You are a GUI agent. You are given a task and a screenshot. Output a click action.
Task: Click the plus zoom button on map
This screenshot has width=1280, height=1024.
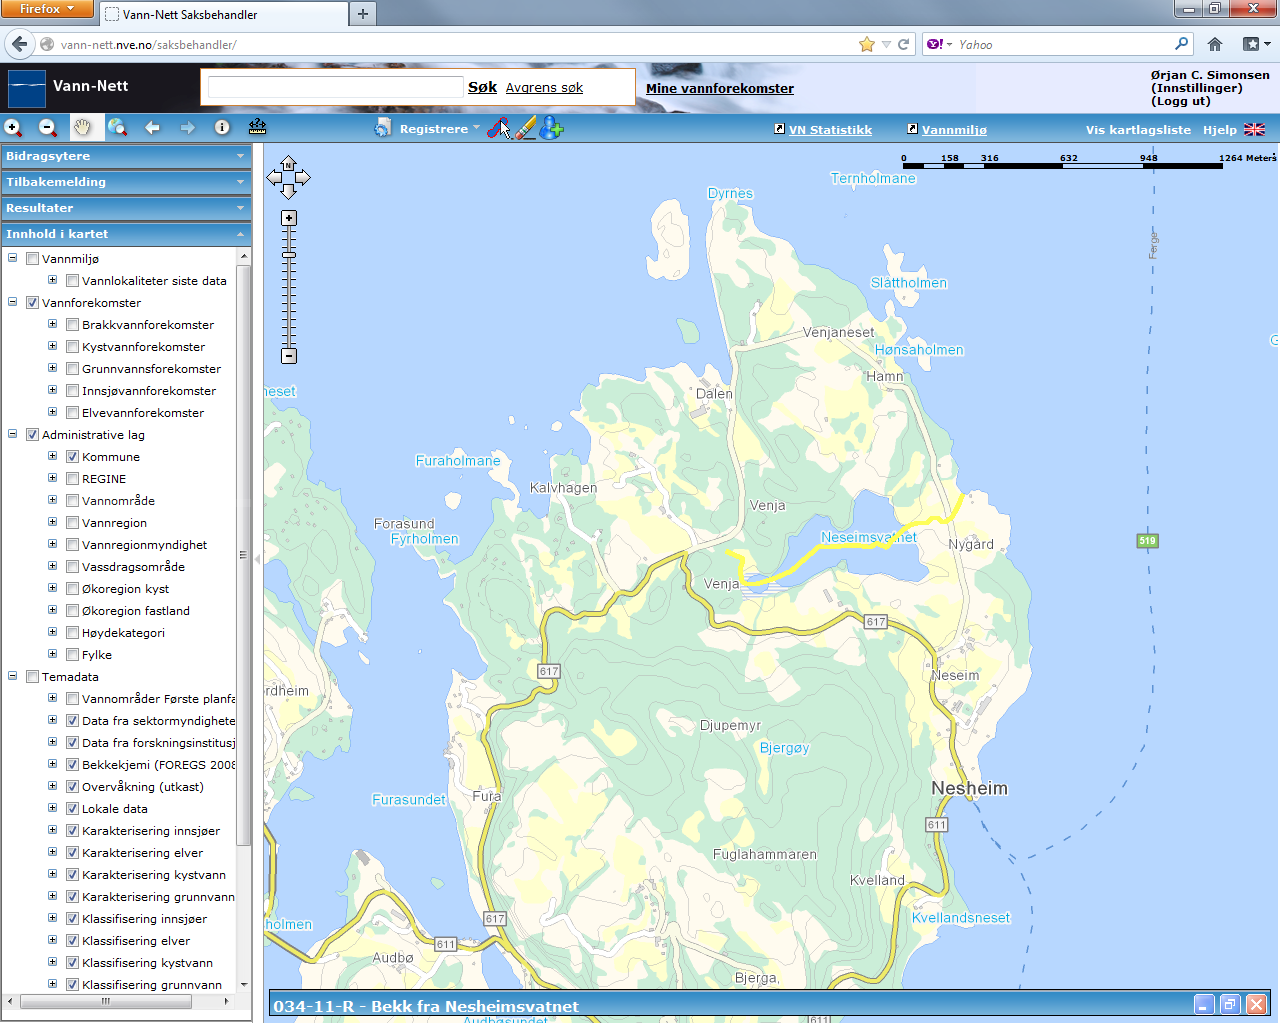[289, 218]
